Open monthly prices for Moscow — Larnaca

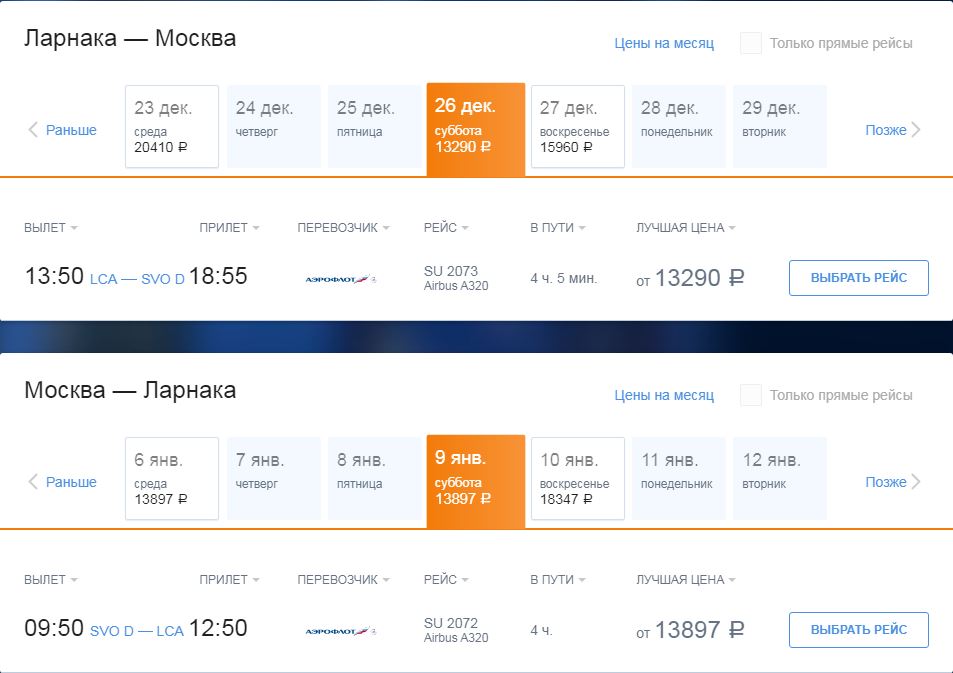[664, 395]
